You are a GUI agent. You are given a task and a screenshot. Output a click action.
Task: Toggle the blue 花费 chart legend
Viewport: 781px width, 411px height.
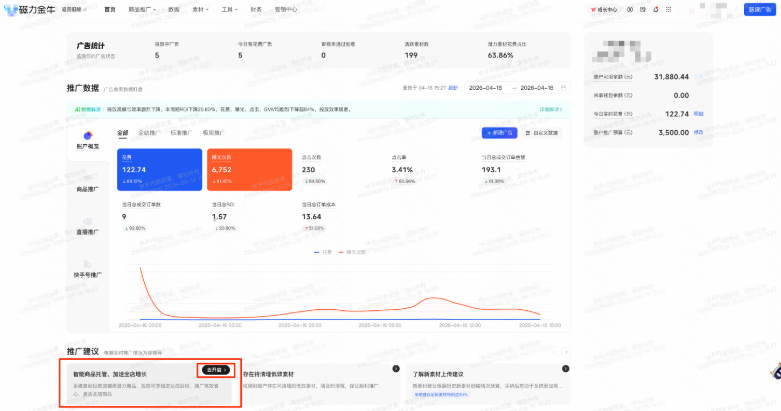(x=323, y=252)
